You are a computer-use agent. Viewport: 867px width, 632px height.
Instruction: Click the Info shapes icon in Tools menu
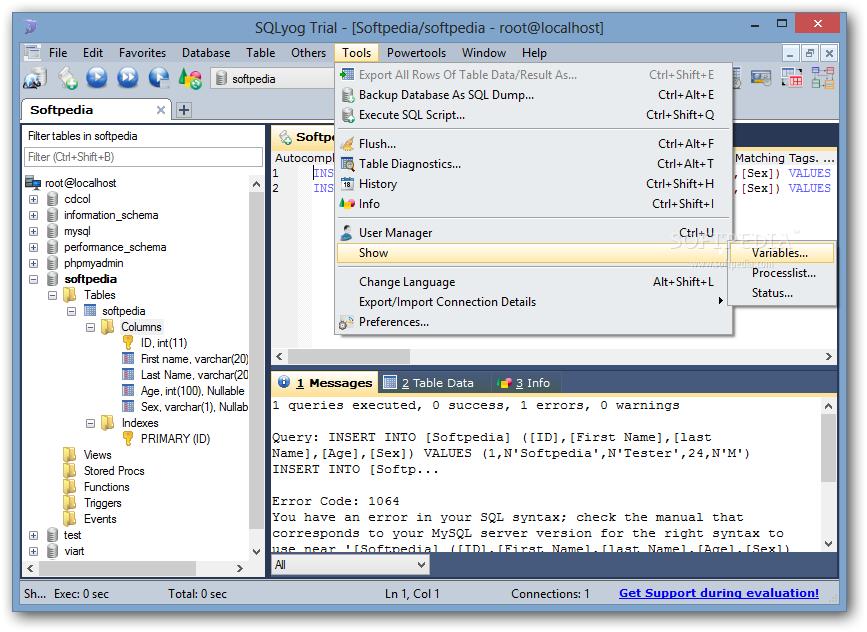tap(347, 203)
